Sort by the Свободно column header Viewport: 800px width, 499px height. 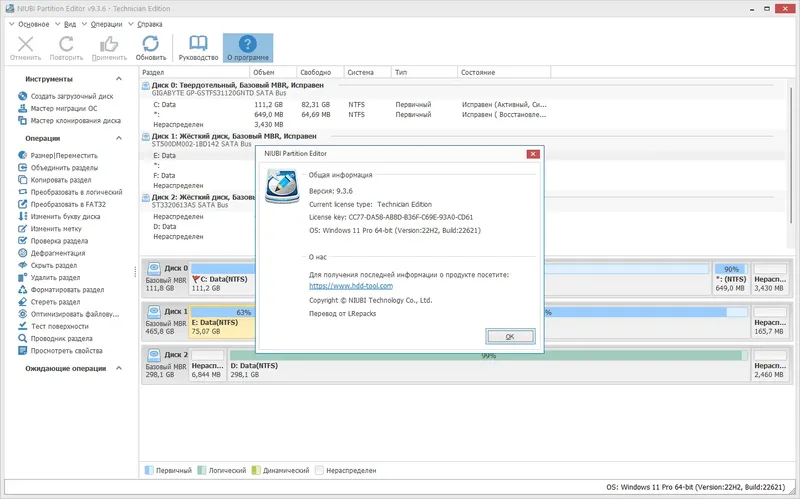click(320, 72)
